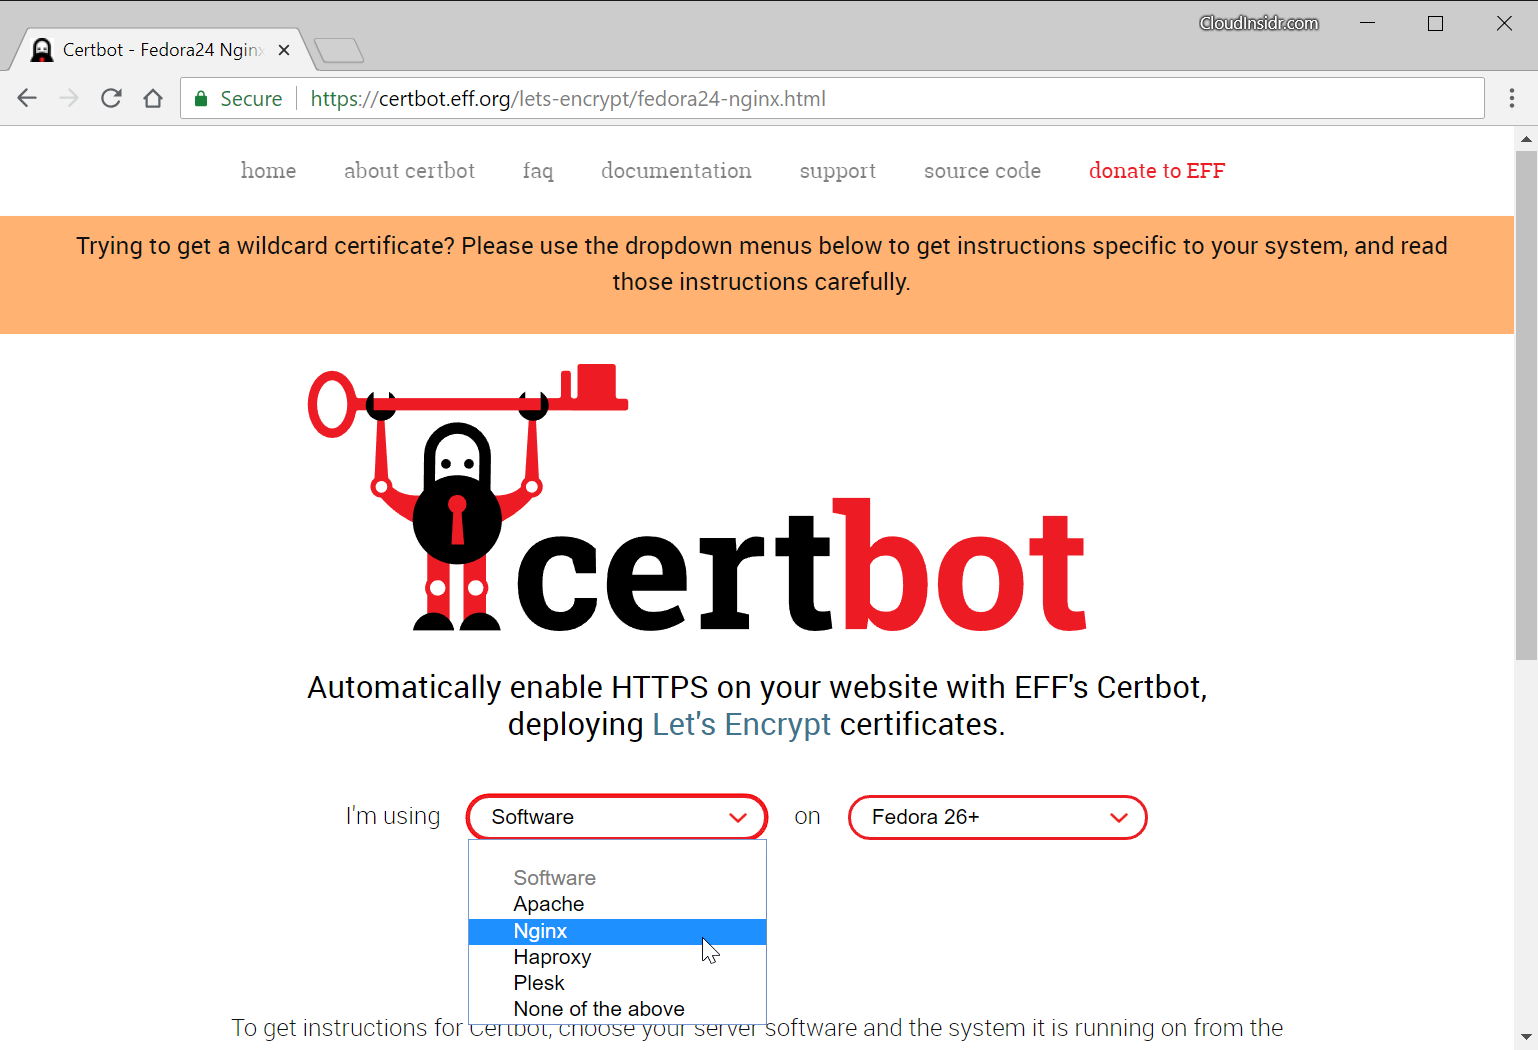Click the green Secure padlock icon
1538x1050 pixels.
[x=201, y=99]
